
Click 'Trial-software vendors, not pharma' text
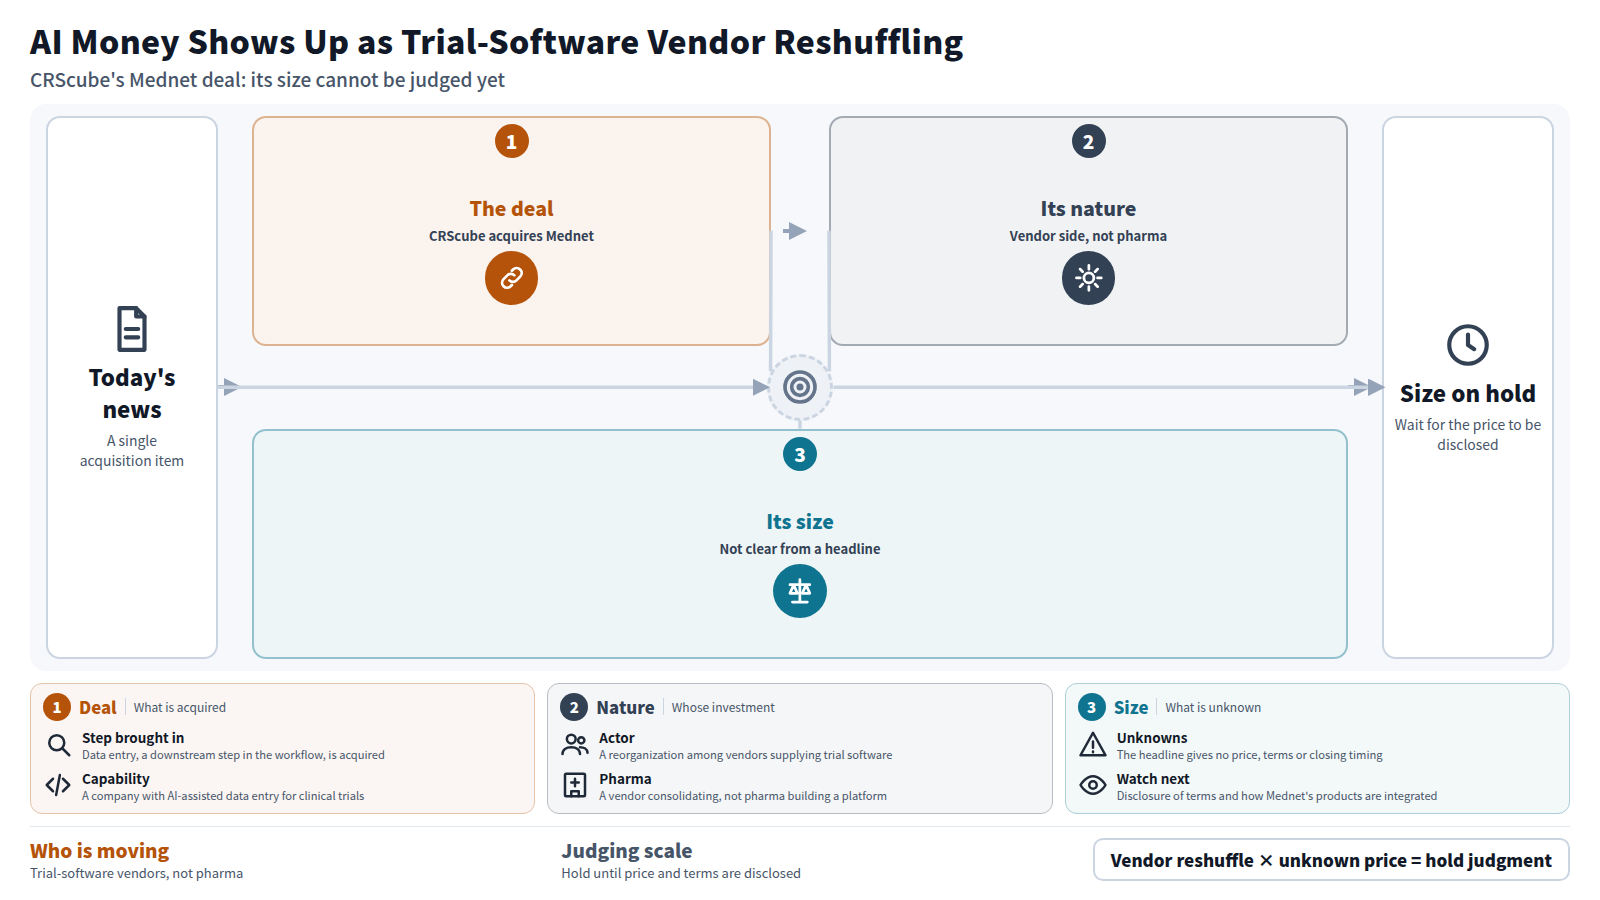tap(137, 874)
